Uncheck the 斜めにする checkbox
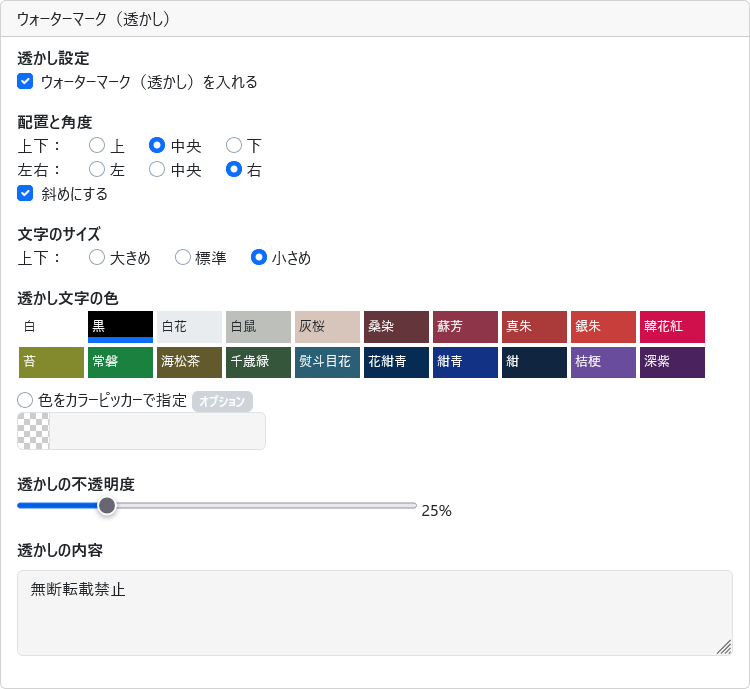The image size is (750, 689). click(26, 194)
